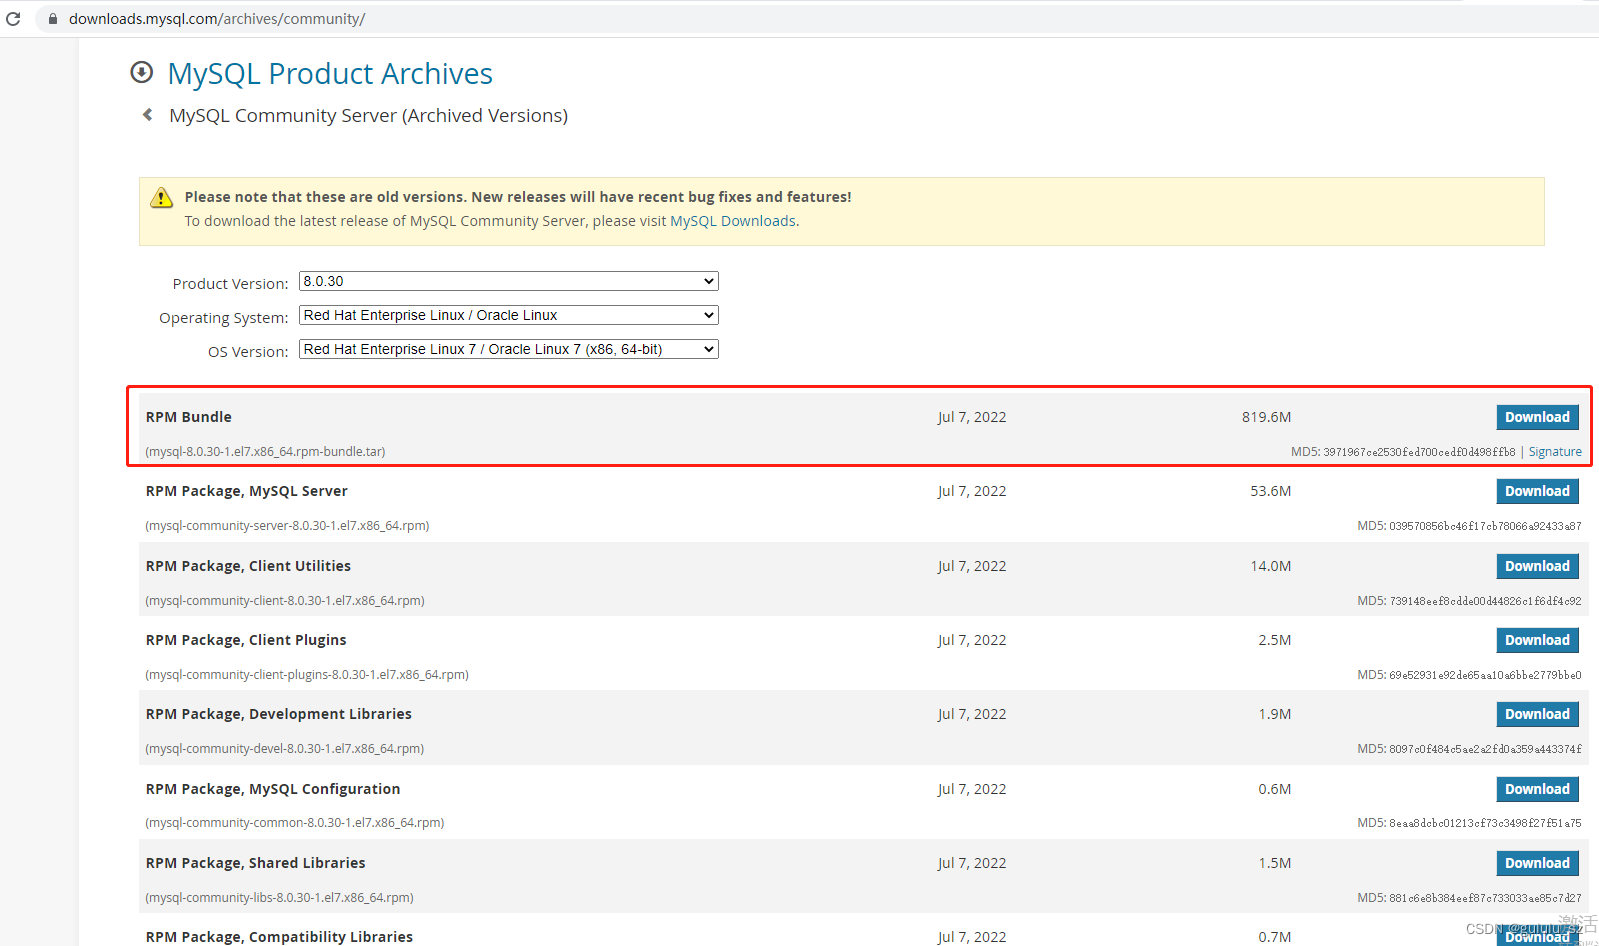Click the padlock site security icon
The height and width of the screenshot is (946, 1599).
point(53,19)
